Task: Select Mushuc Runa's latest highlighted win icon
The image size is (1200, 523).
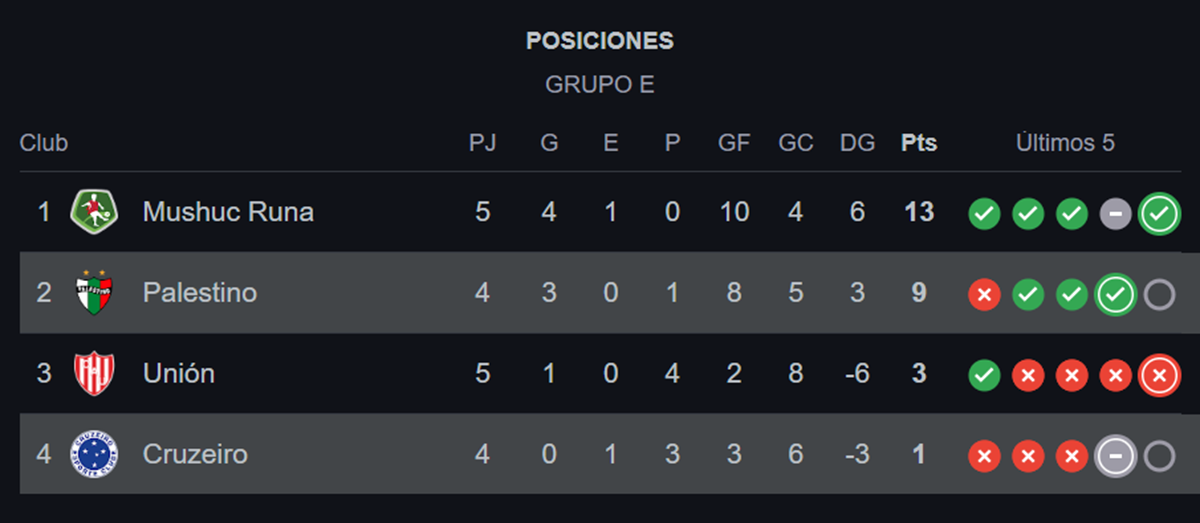Action: pos(1159,213)
